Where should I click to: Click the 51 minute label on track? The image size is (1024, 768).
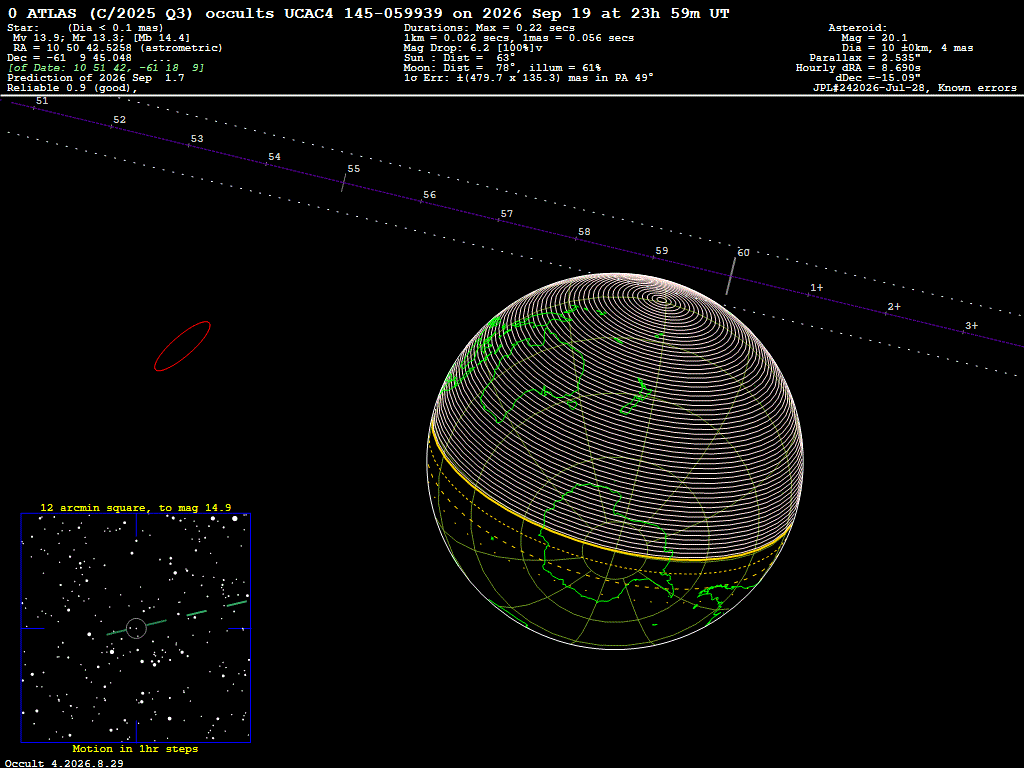pyautogui.click(x=42, y=101)
